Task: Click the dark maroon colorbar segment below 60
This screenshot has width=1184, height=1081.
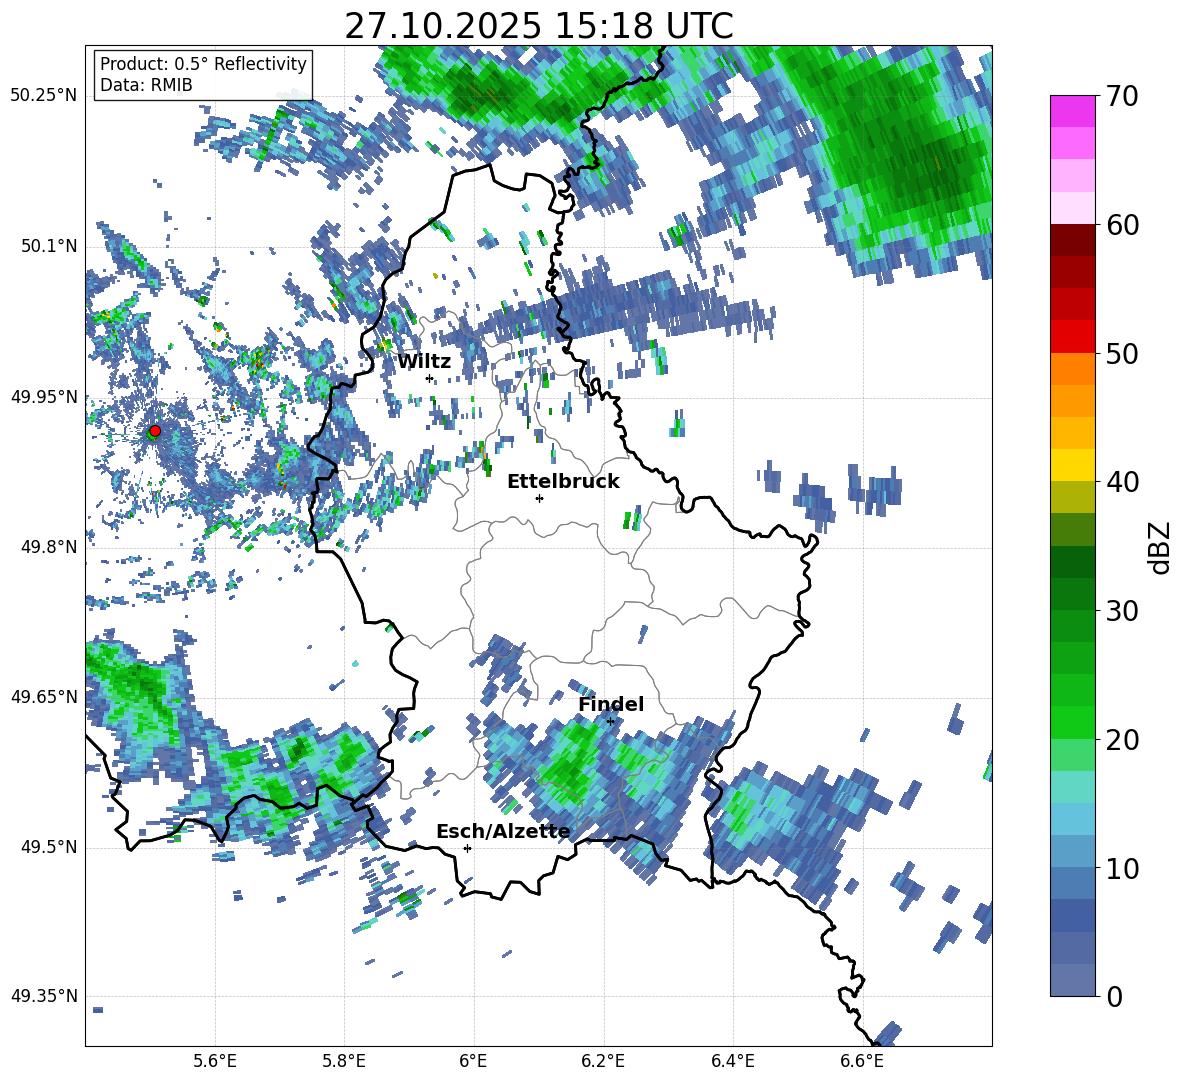Action: pos(1072,240)
